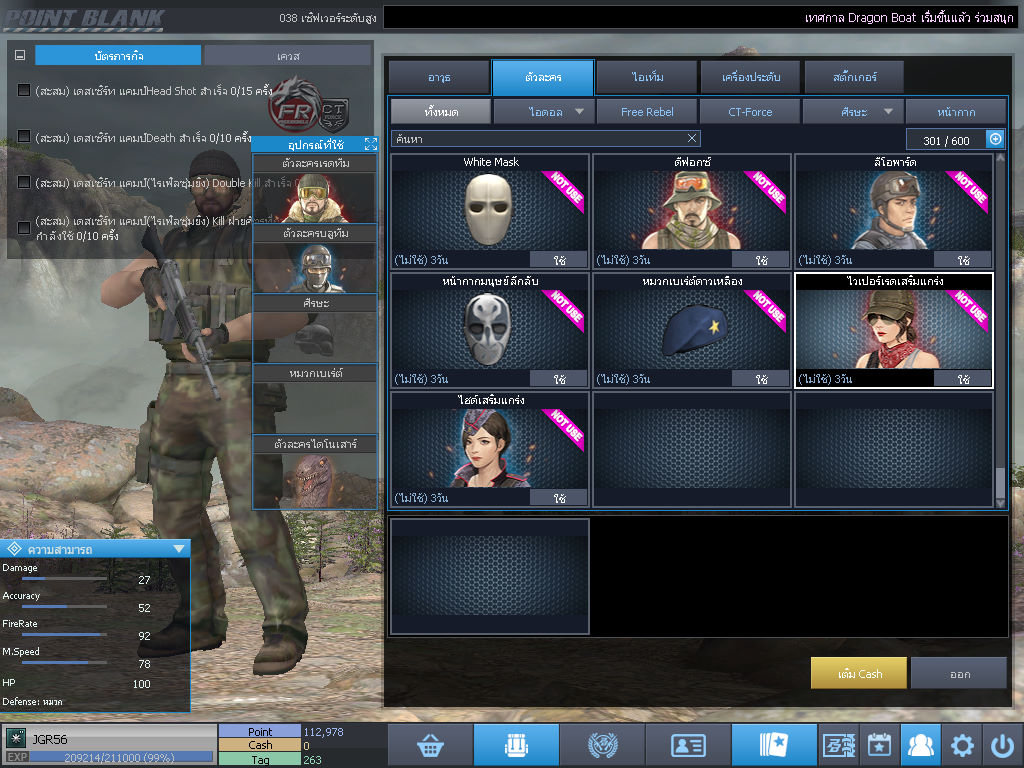
Task: Open the coupon ticket icon
Action: tap(839, 745)
